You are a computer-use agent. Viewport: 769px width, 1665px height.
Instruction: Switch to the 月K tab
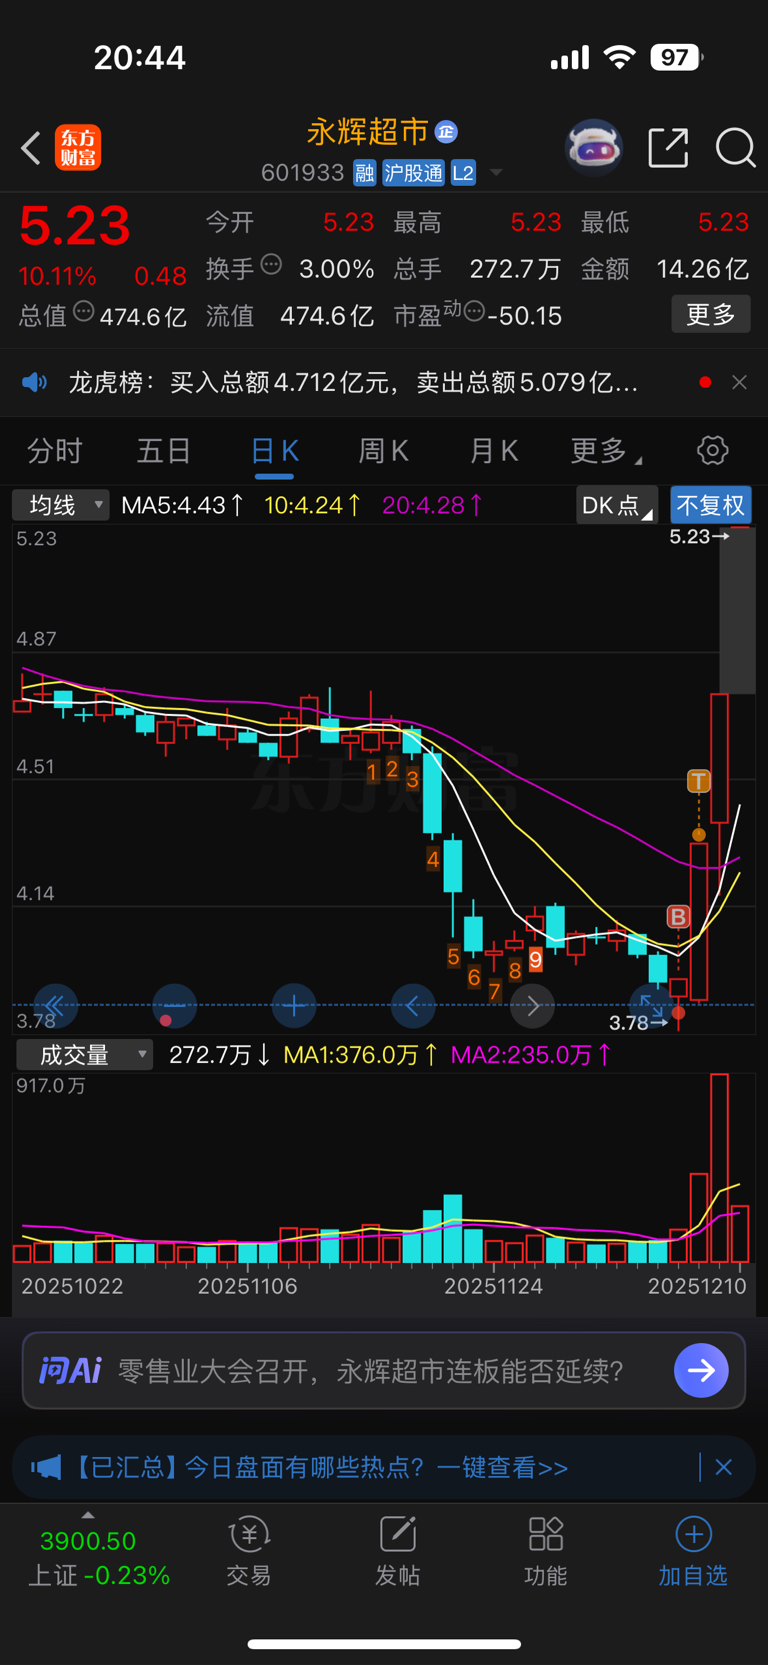494,451
